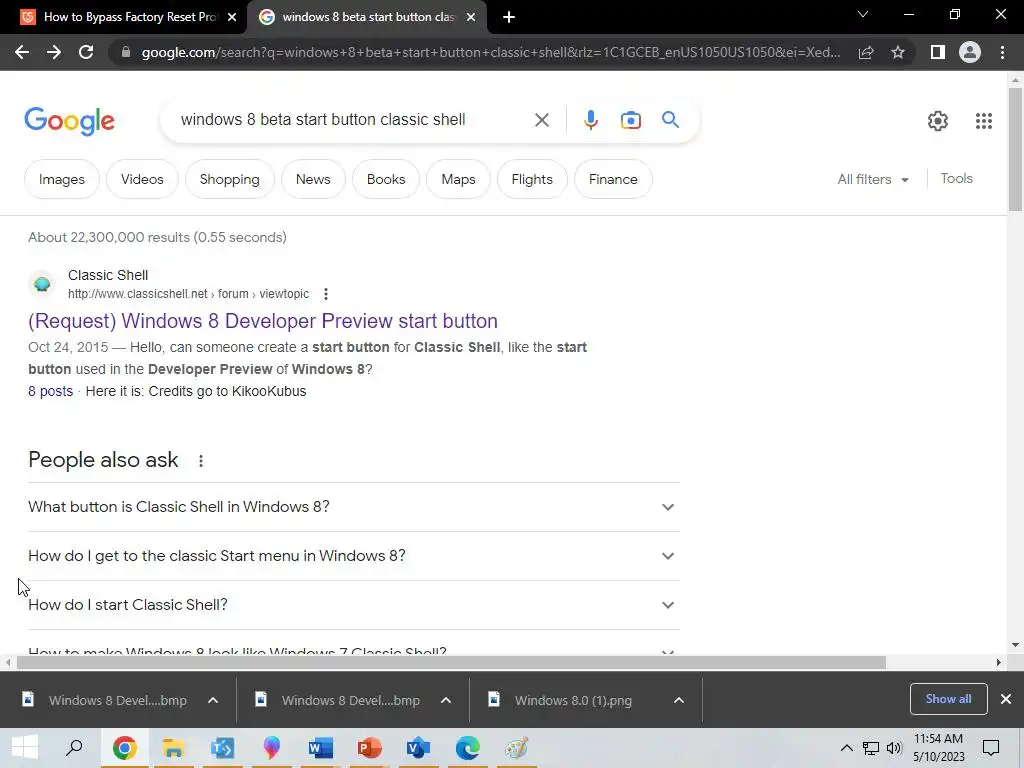Share this page from the address bar
1024x768 pixels.
(866, 52)
